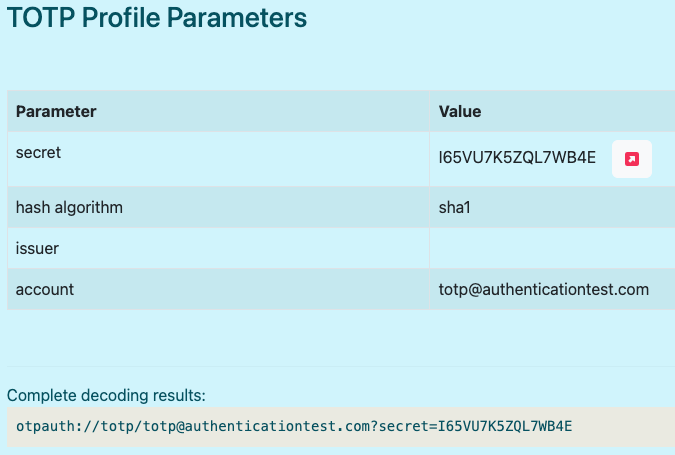Screen dimensions: 675x455
Task: Select the account row label
Action: coord(45,289)
